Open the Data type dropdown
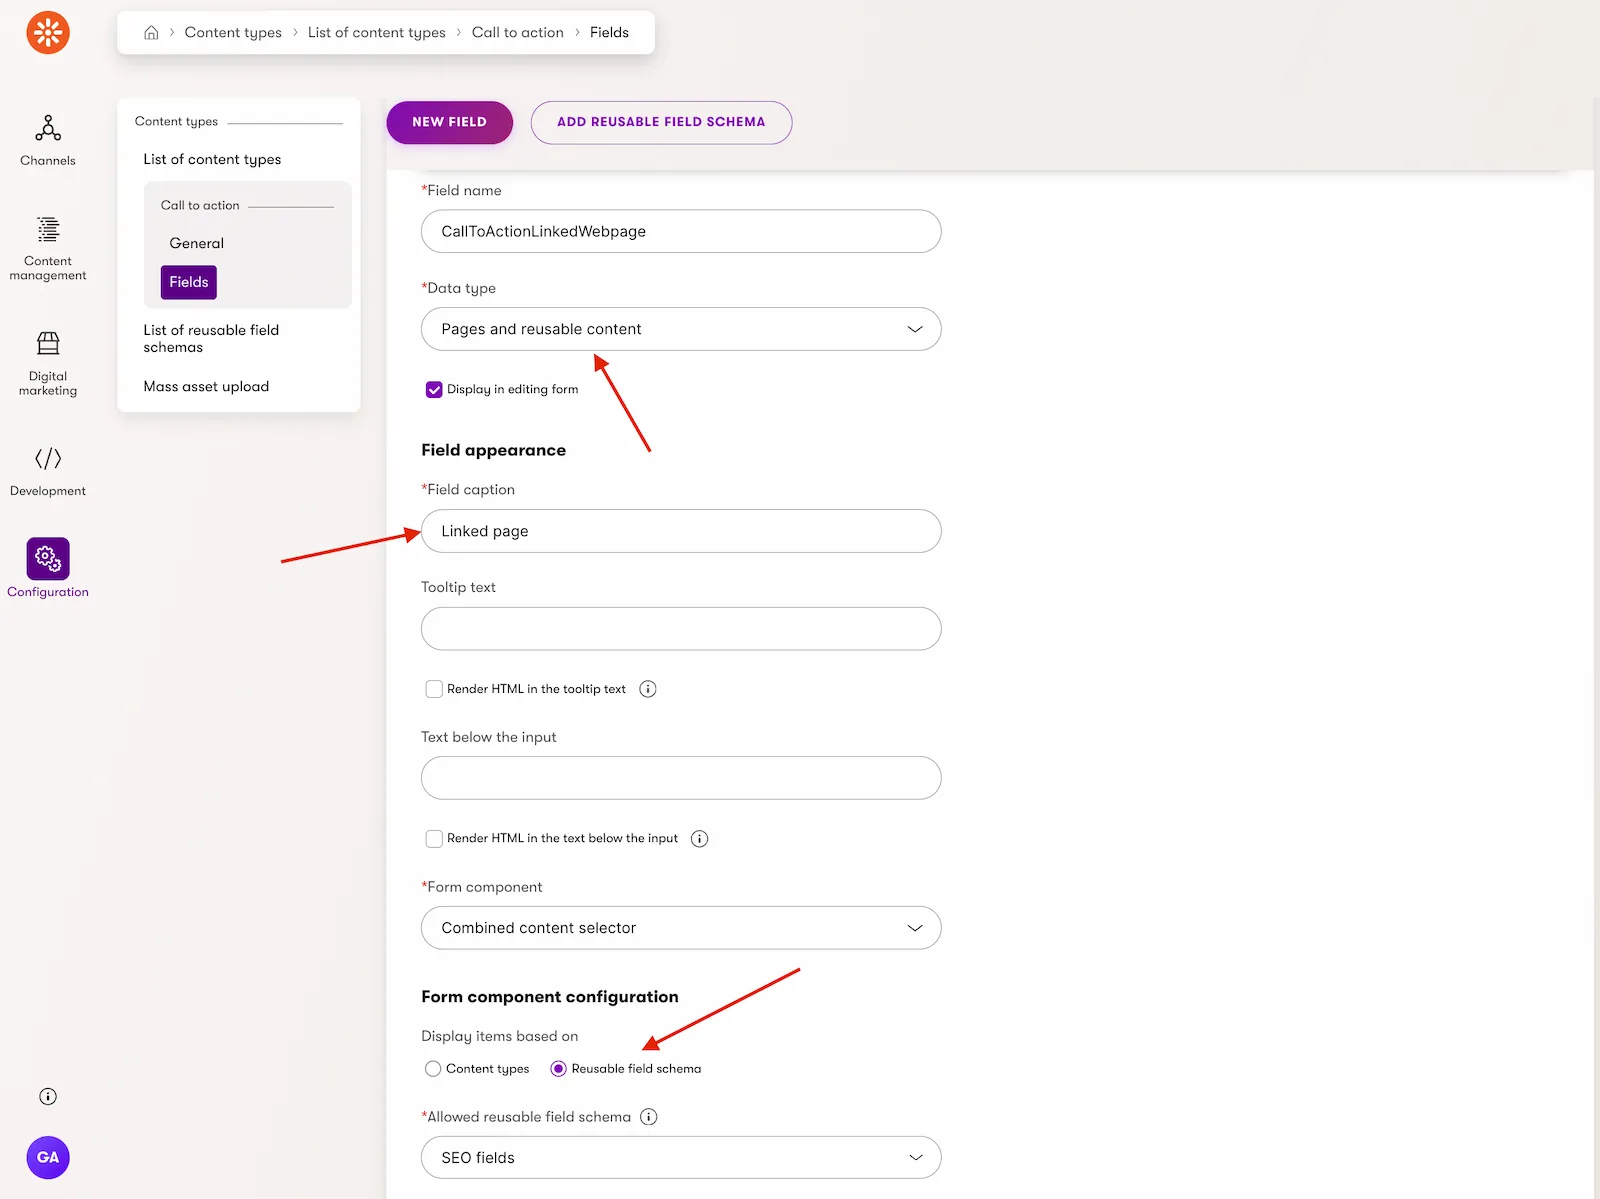Image resolution: width=1600 pixels, height=1199 pixels. click(x=681, y=329)
